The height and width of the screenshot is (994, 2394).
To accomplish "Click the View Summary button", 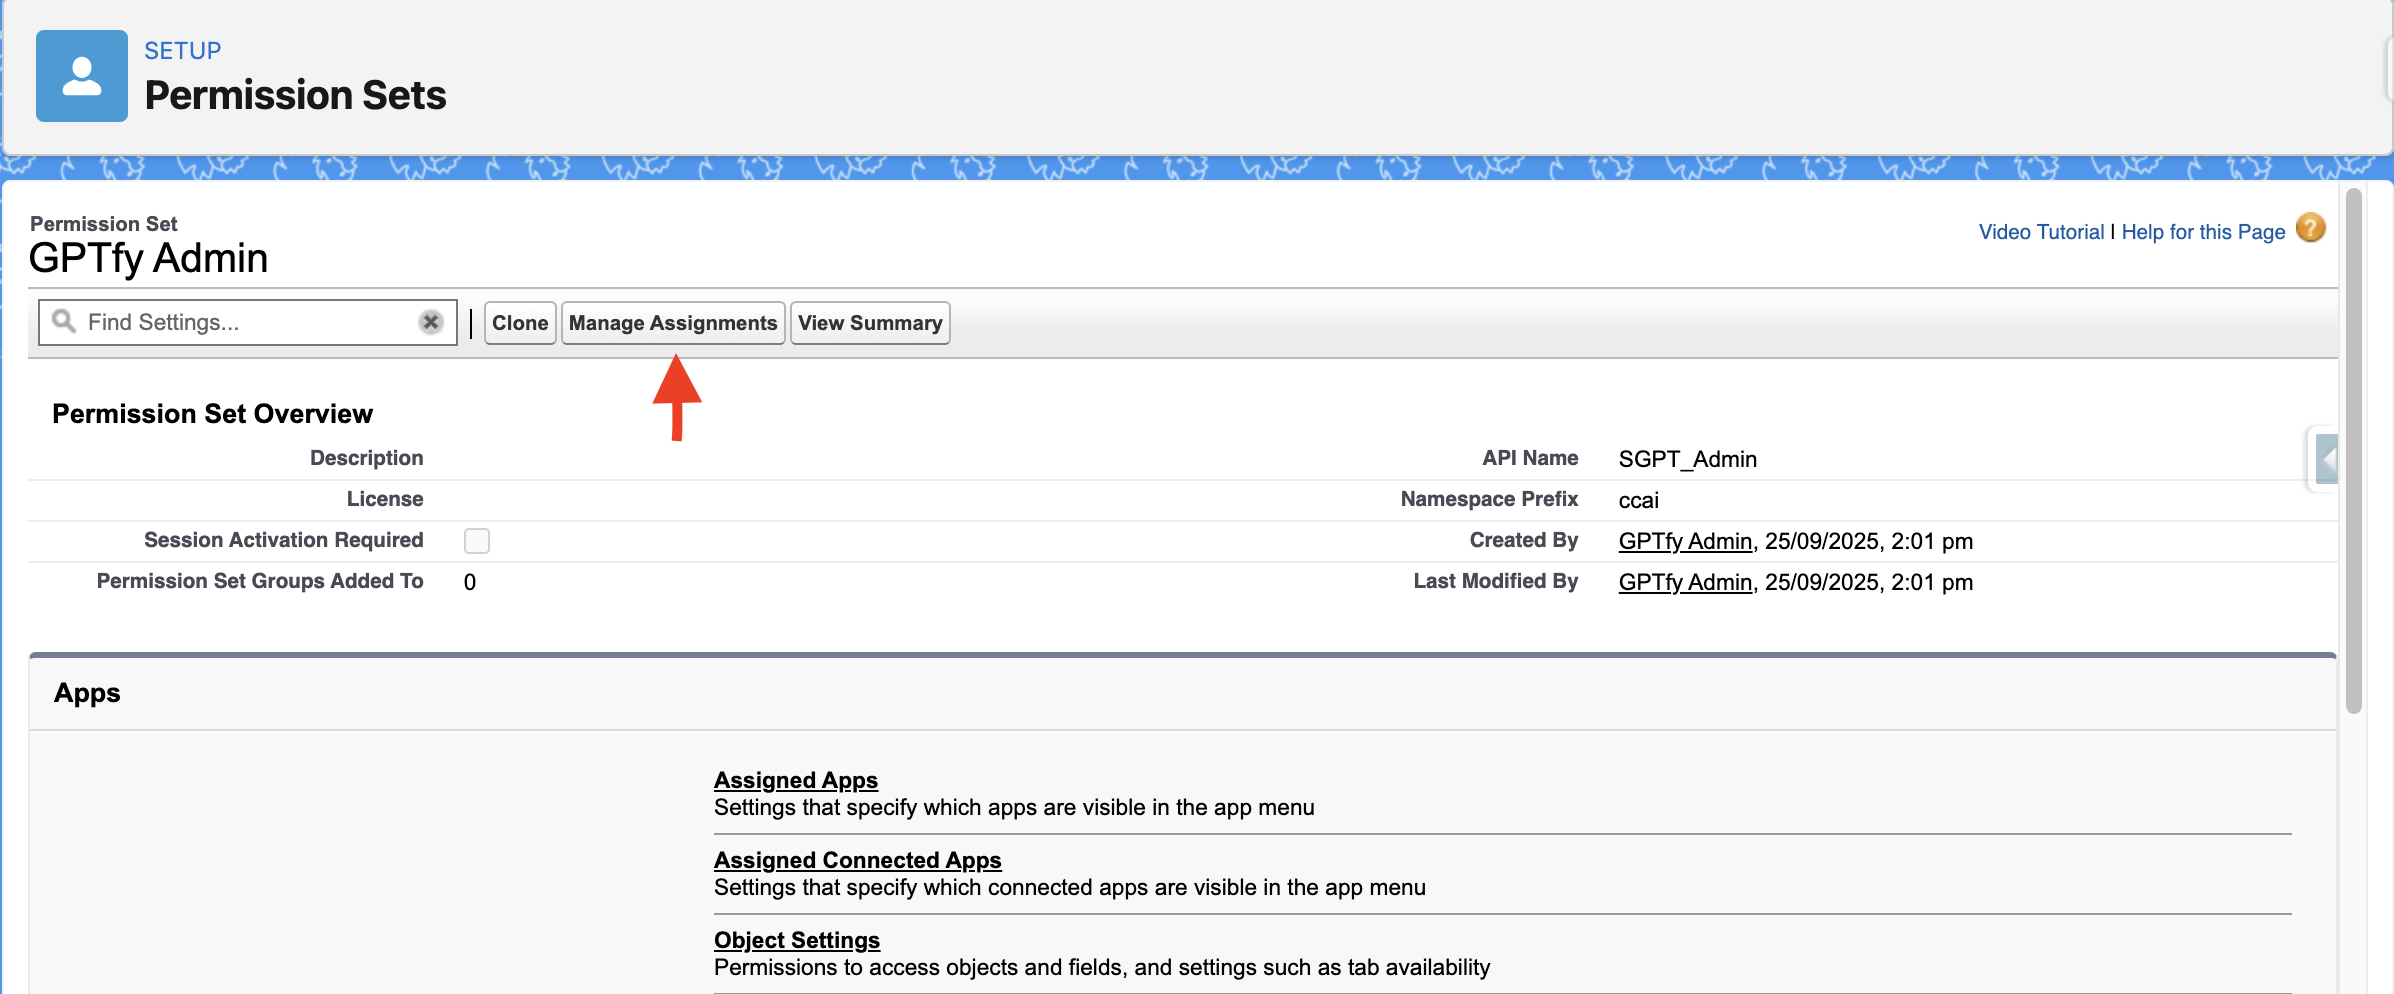I will point(870,323).
